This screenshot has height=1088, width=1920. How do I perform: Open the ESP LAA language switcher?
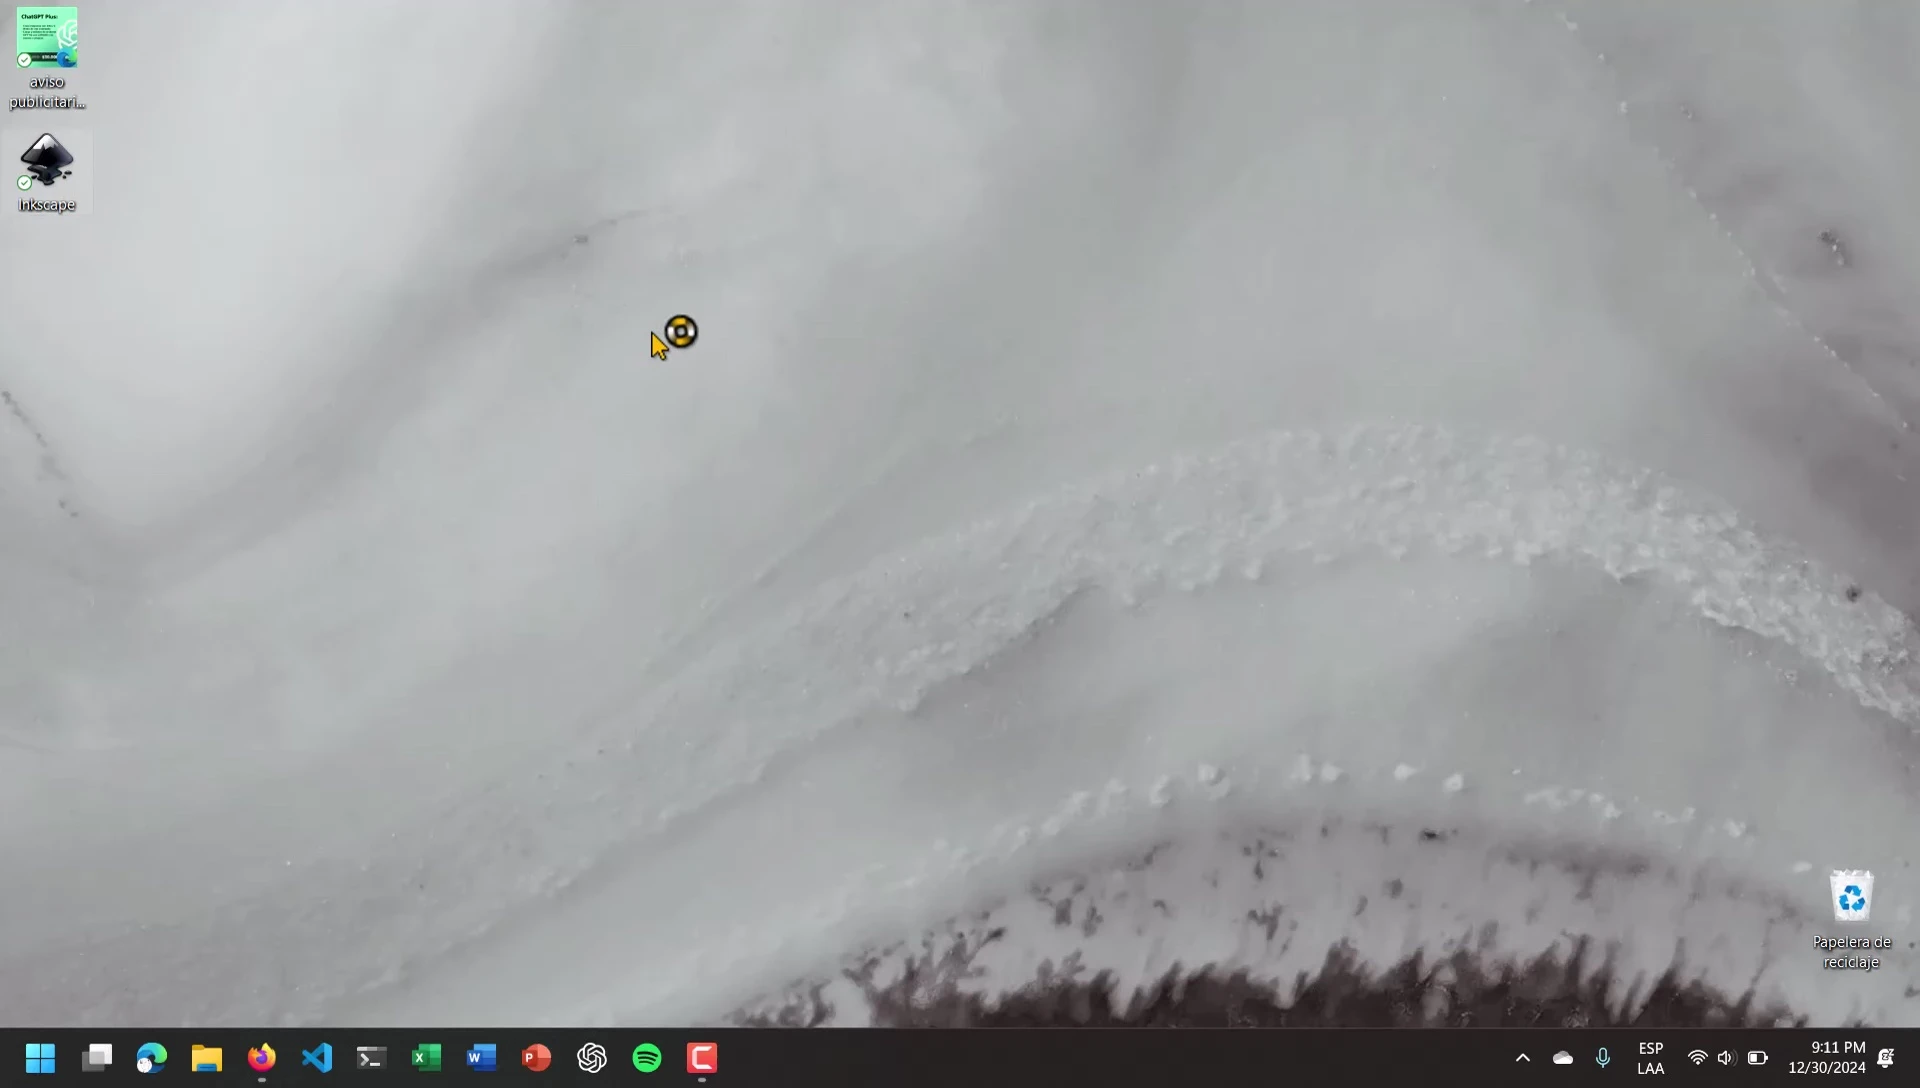pyautogui.click(x=1651, y=1058)
